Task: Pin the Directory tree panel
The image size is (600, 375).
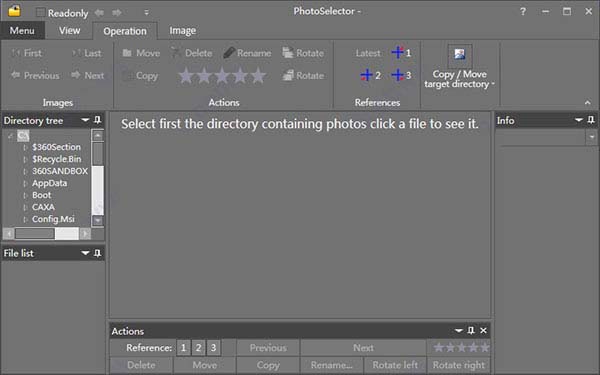Action: pyautogui.click(x=98, y=120)
